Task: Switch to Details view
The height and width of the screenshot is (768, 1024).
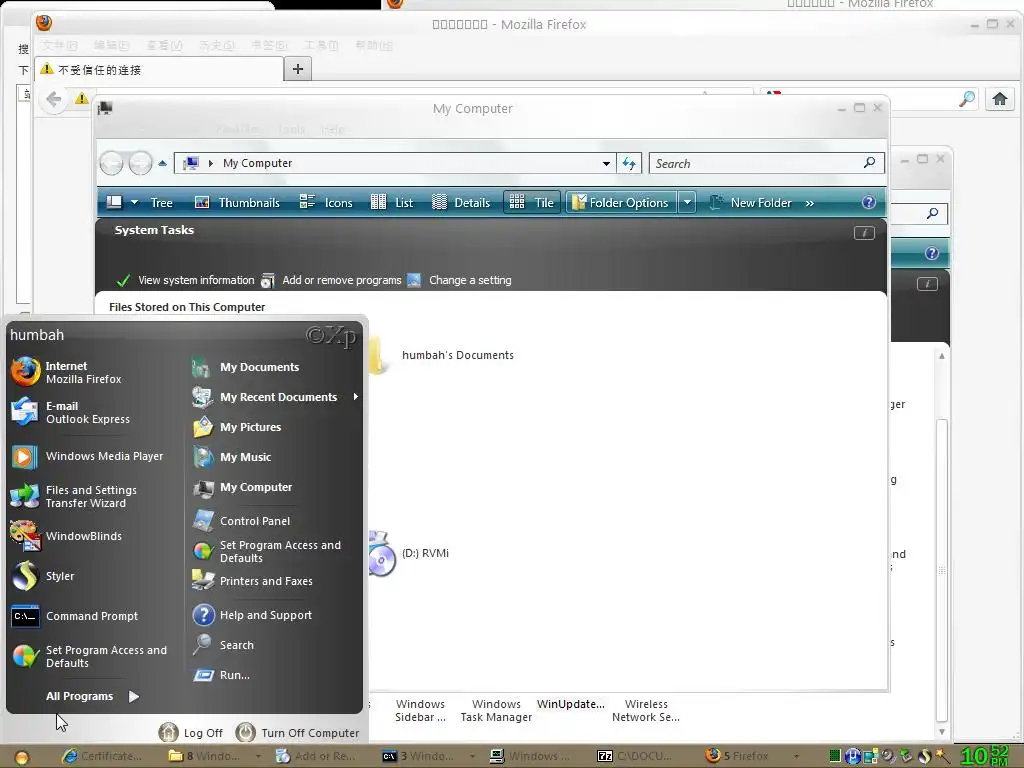Action: pyautogui.click(x=461, y=203)
